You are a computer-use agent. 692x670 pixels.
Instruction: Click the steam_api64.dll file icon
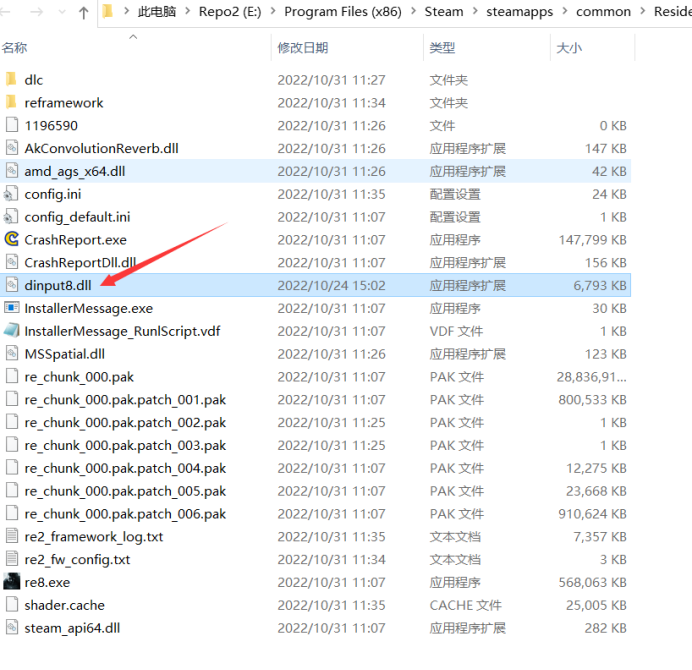click(x=12, y=628)
